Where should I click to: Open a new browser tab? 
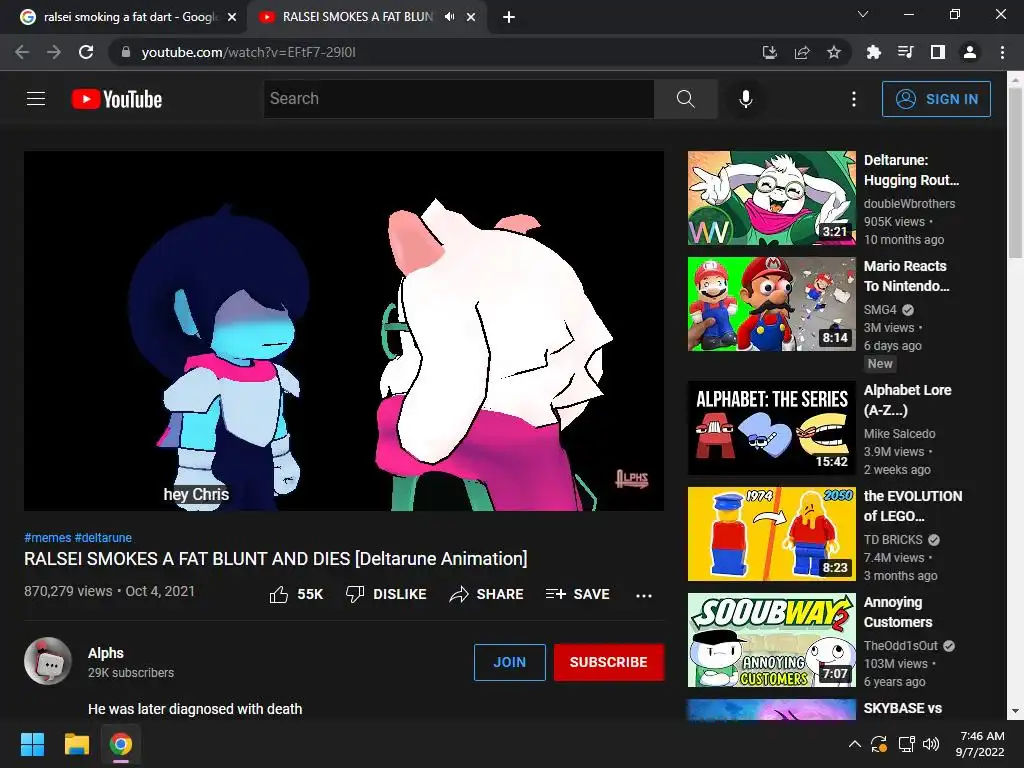point(509,17)
